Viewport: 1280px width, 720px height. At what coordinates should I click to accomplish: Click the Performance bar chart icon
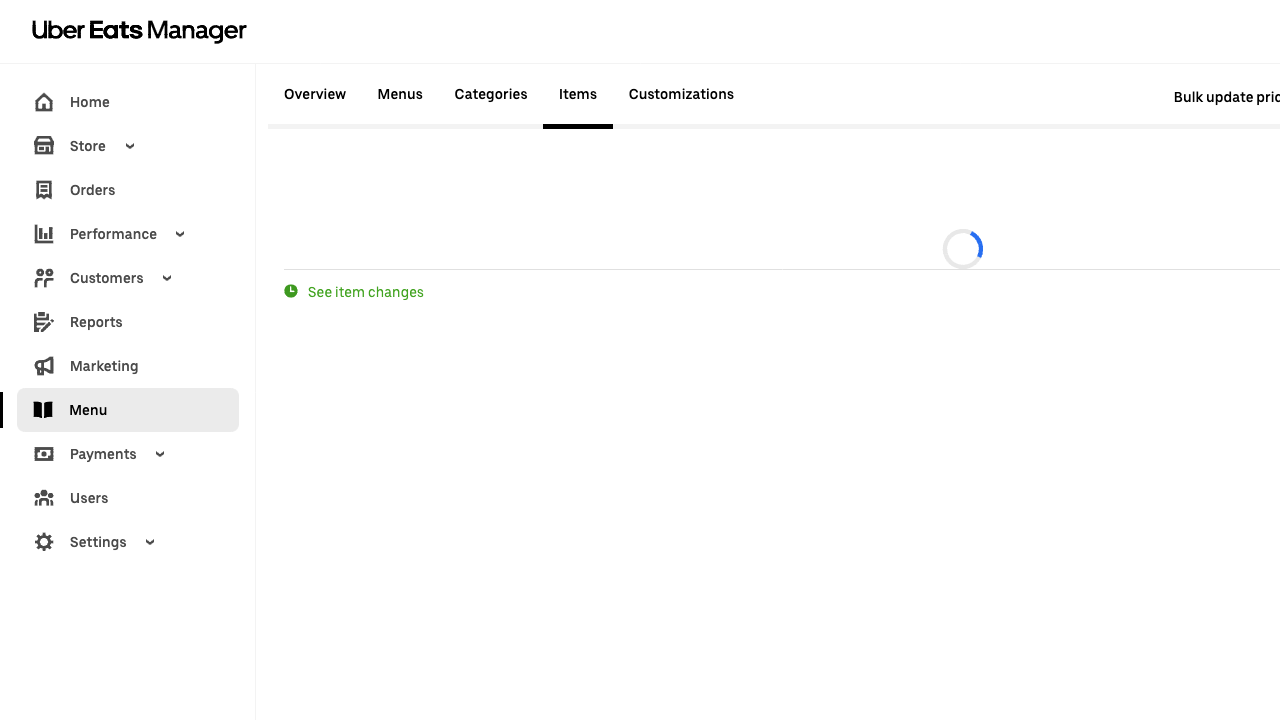click(x=44, y=234)
